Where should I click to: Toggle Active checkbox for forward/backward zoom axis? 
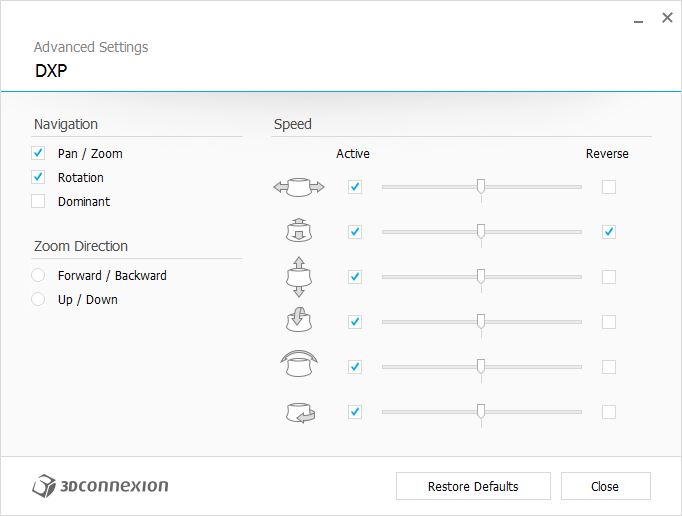point(355,232)
